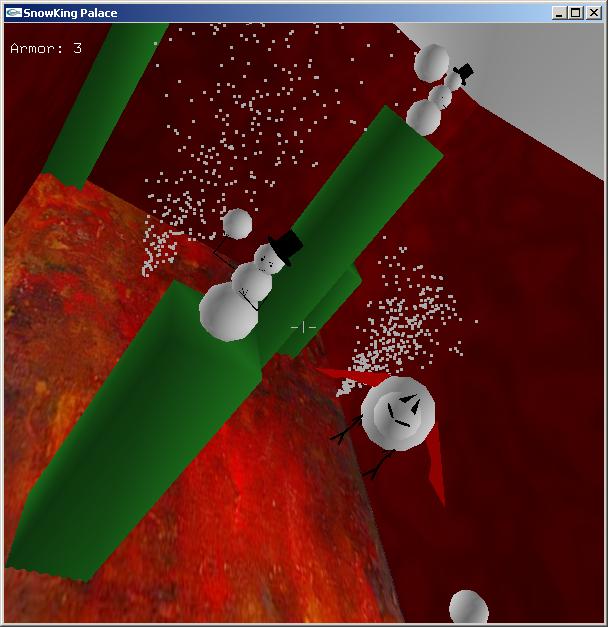Click the crosshair at screen center

coord(303,327)
